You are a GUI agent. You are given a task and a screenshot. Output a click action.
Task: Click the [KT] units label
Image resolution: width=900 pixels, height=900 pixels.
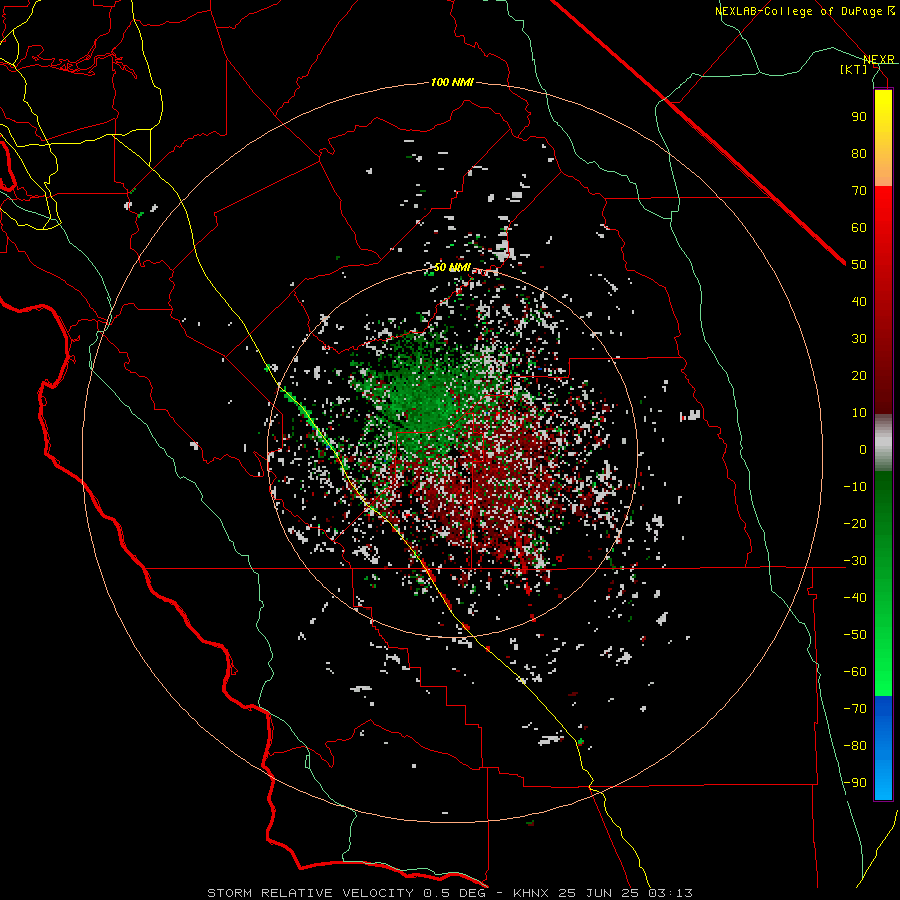point(854,69)
